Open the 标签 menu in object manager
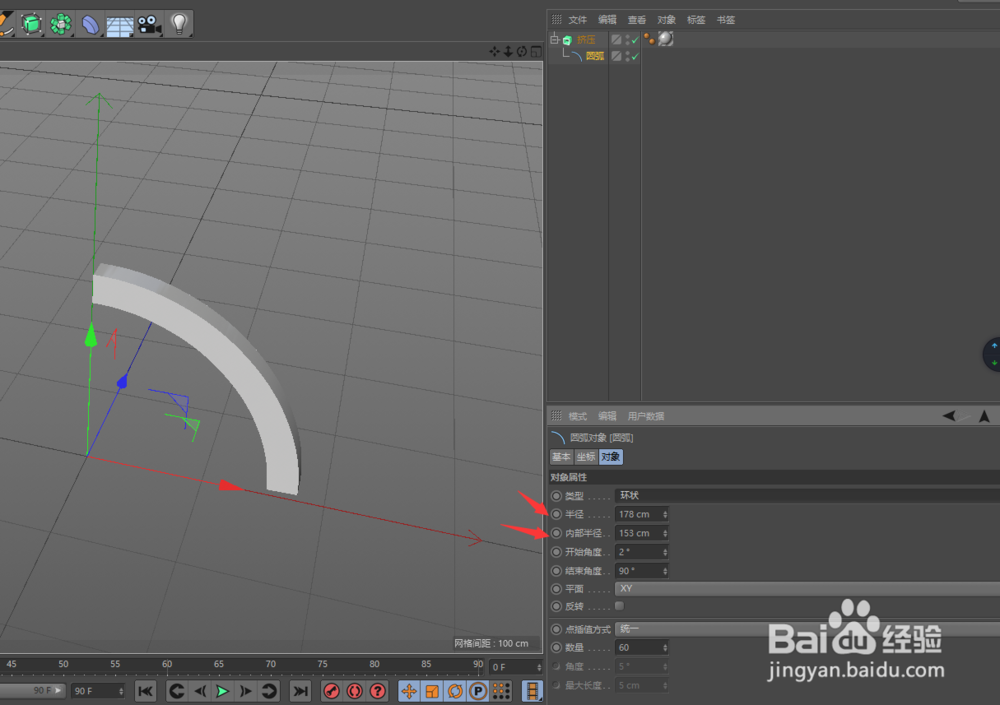Viewport: 1000px width, 705px height. 696,20
